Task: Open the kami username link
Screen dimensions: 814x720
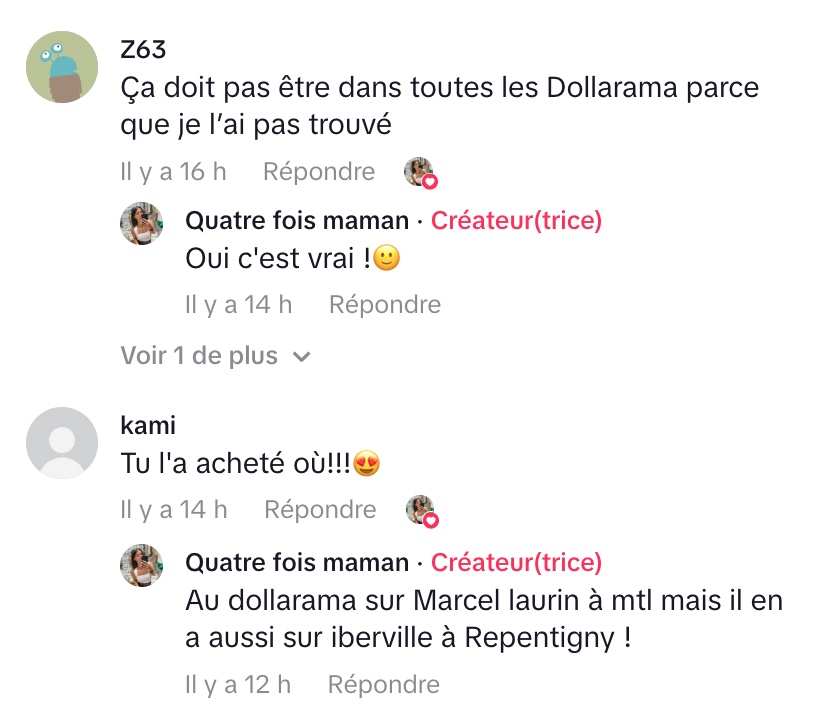Action: (148, 425)
